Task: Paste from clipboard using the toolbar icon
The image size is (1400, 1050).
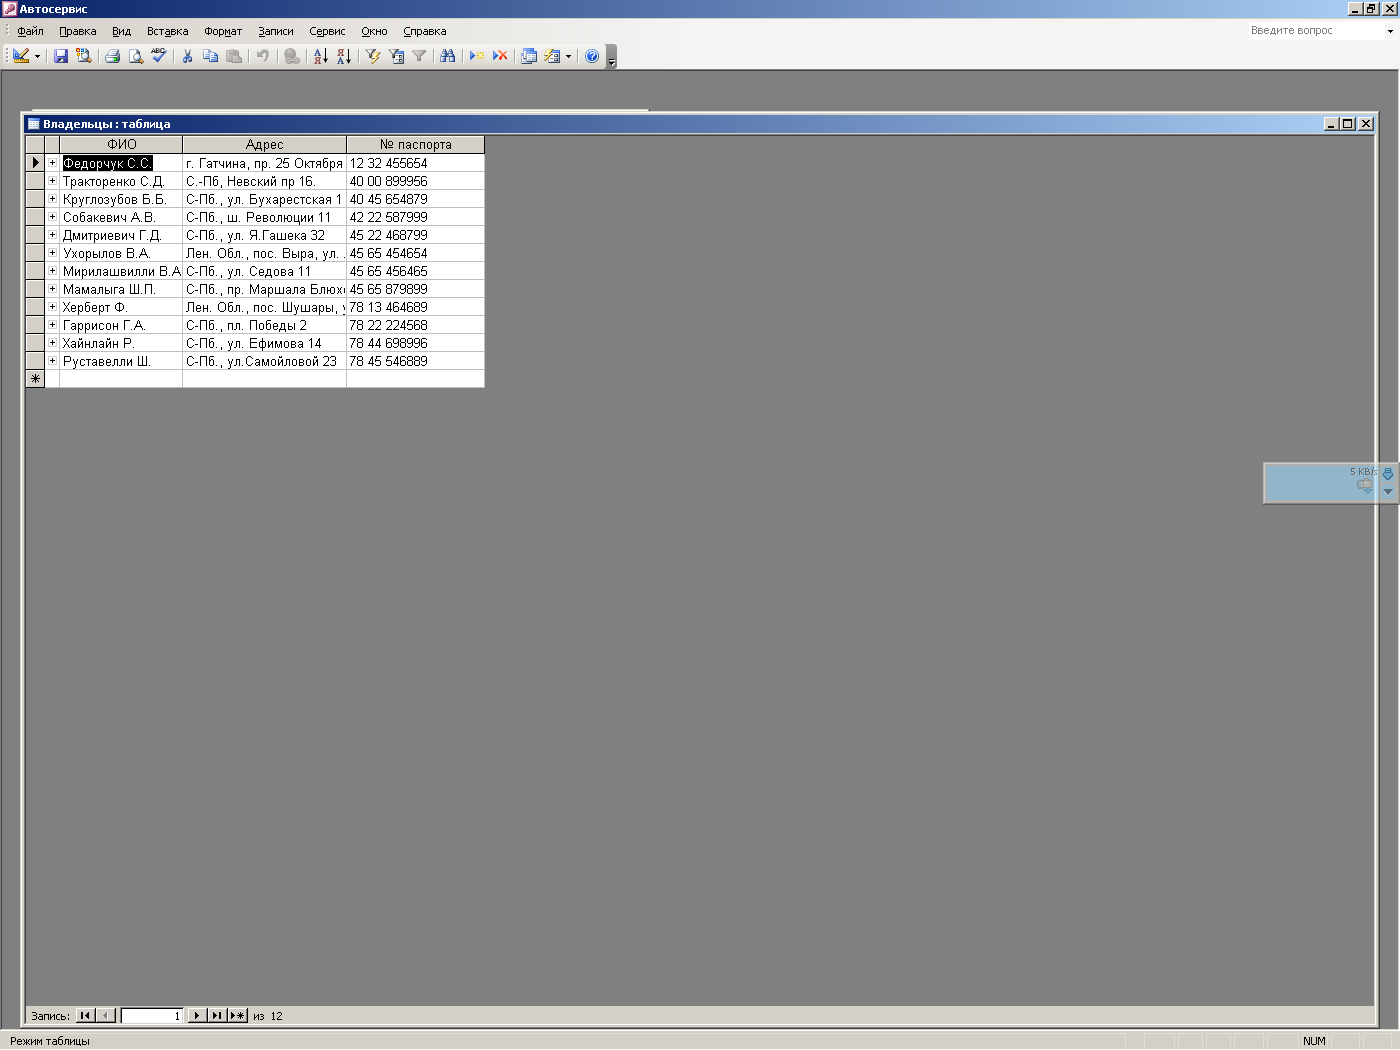Action: 233,56
